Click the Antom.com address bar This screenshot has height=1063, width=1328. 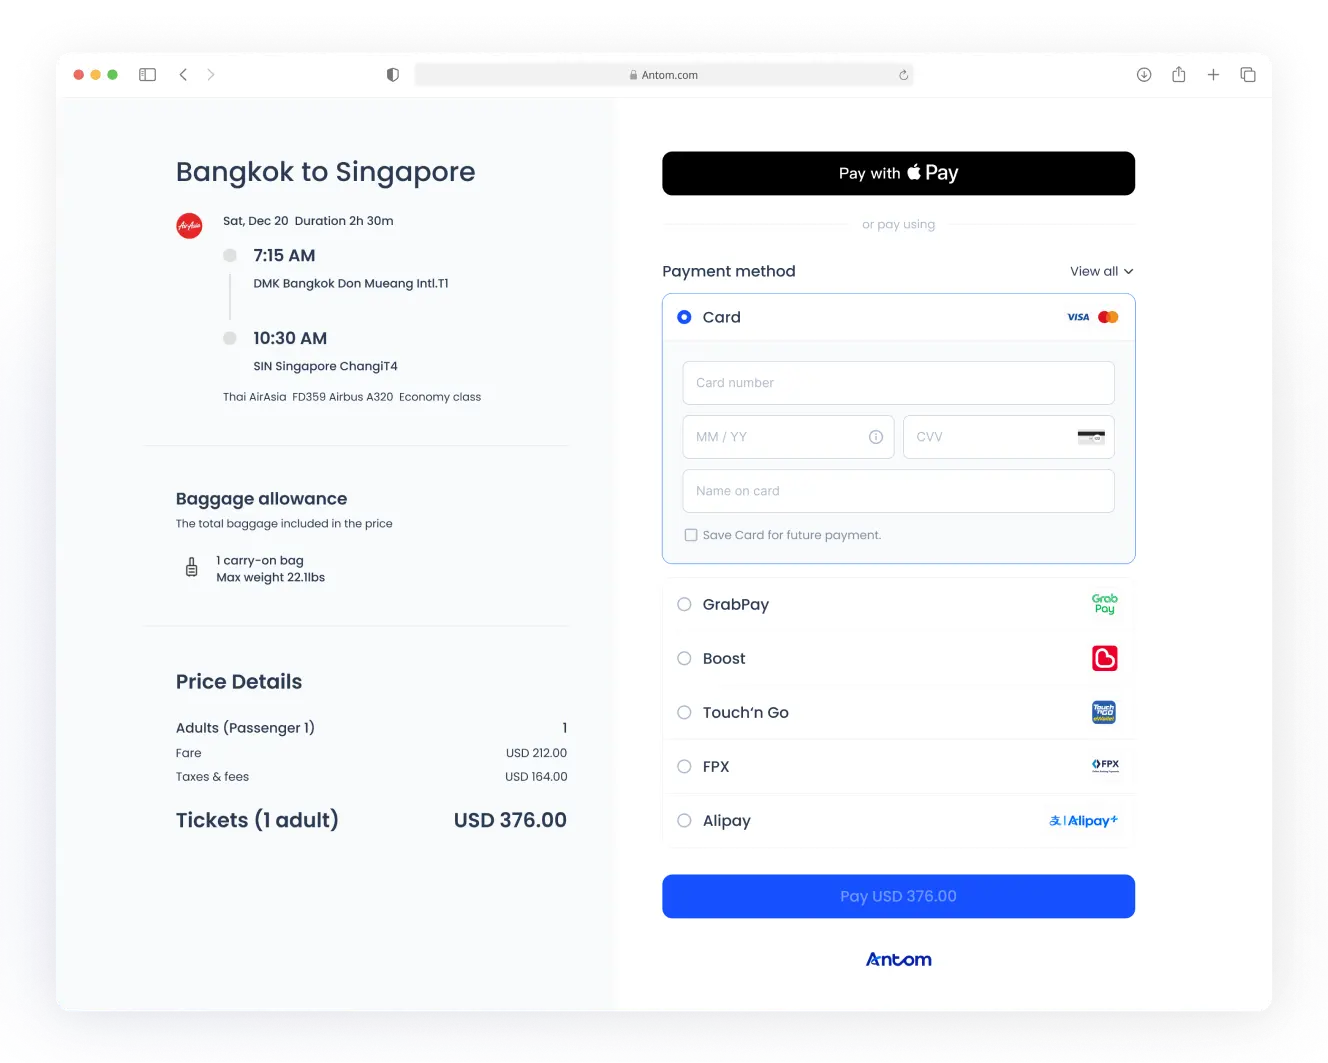click(x=664, y=75)
